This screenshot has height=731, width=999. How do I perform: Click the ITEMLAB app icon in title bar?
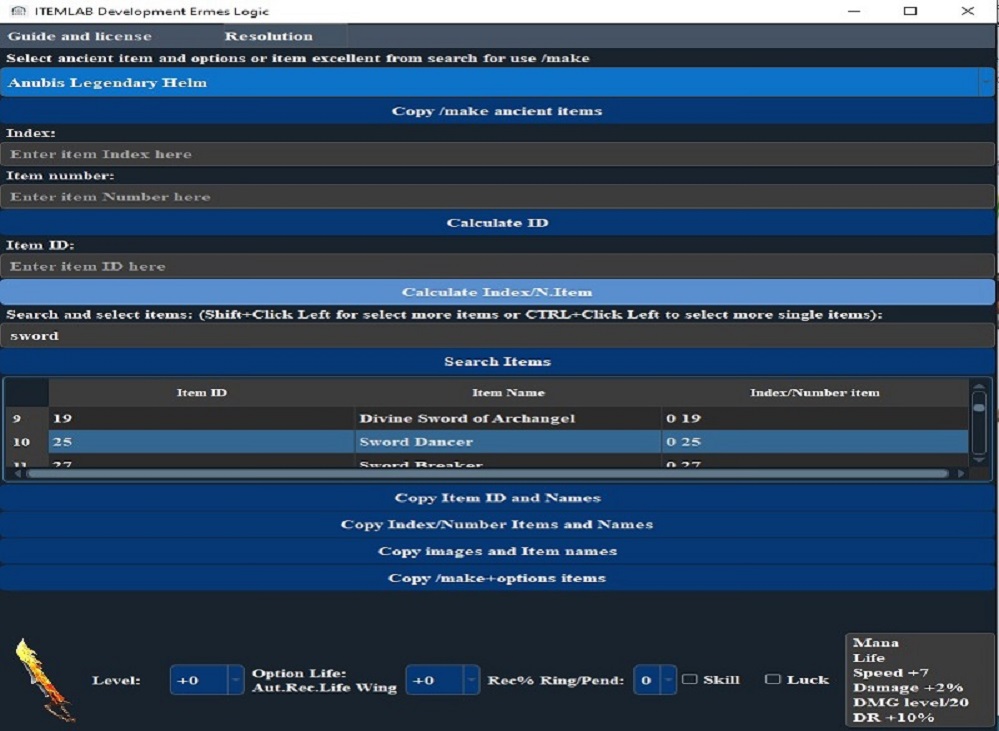17,11
